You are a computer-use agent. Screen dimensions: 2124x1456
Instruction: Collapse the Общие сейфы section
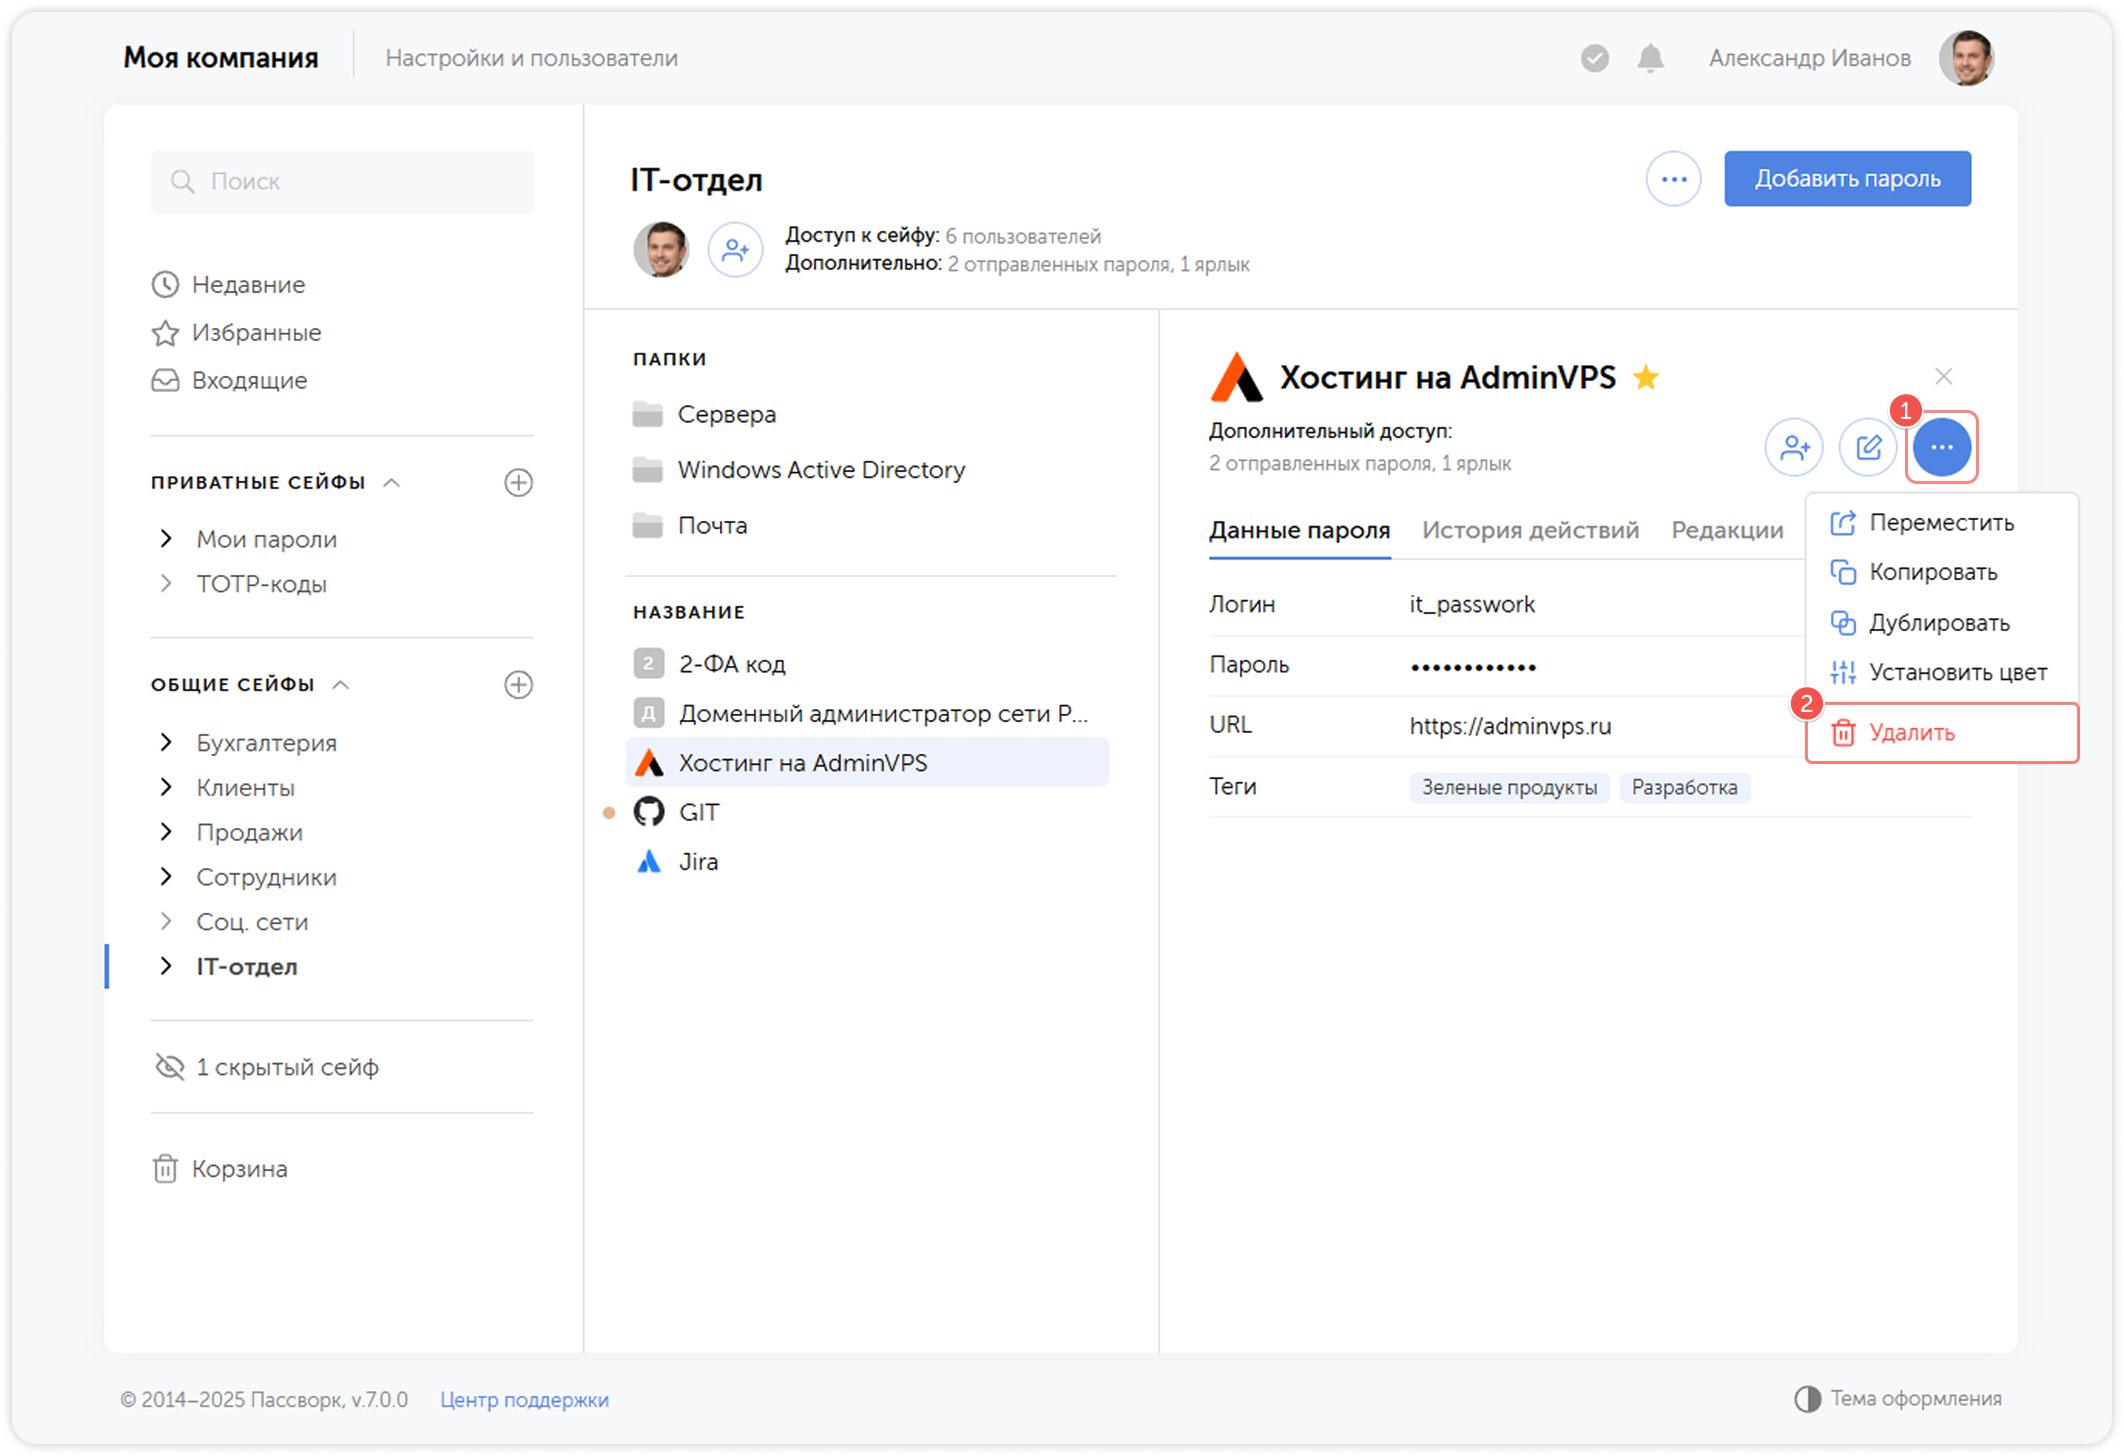tap(341, 685)
